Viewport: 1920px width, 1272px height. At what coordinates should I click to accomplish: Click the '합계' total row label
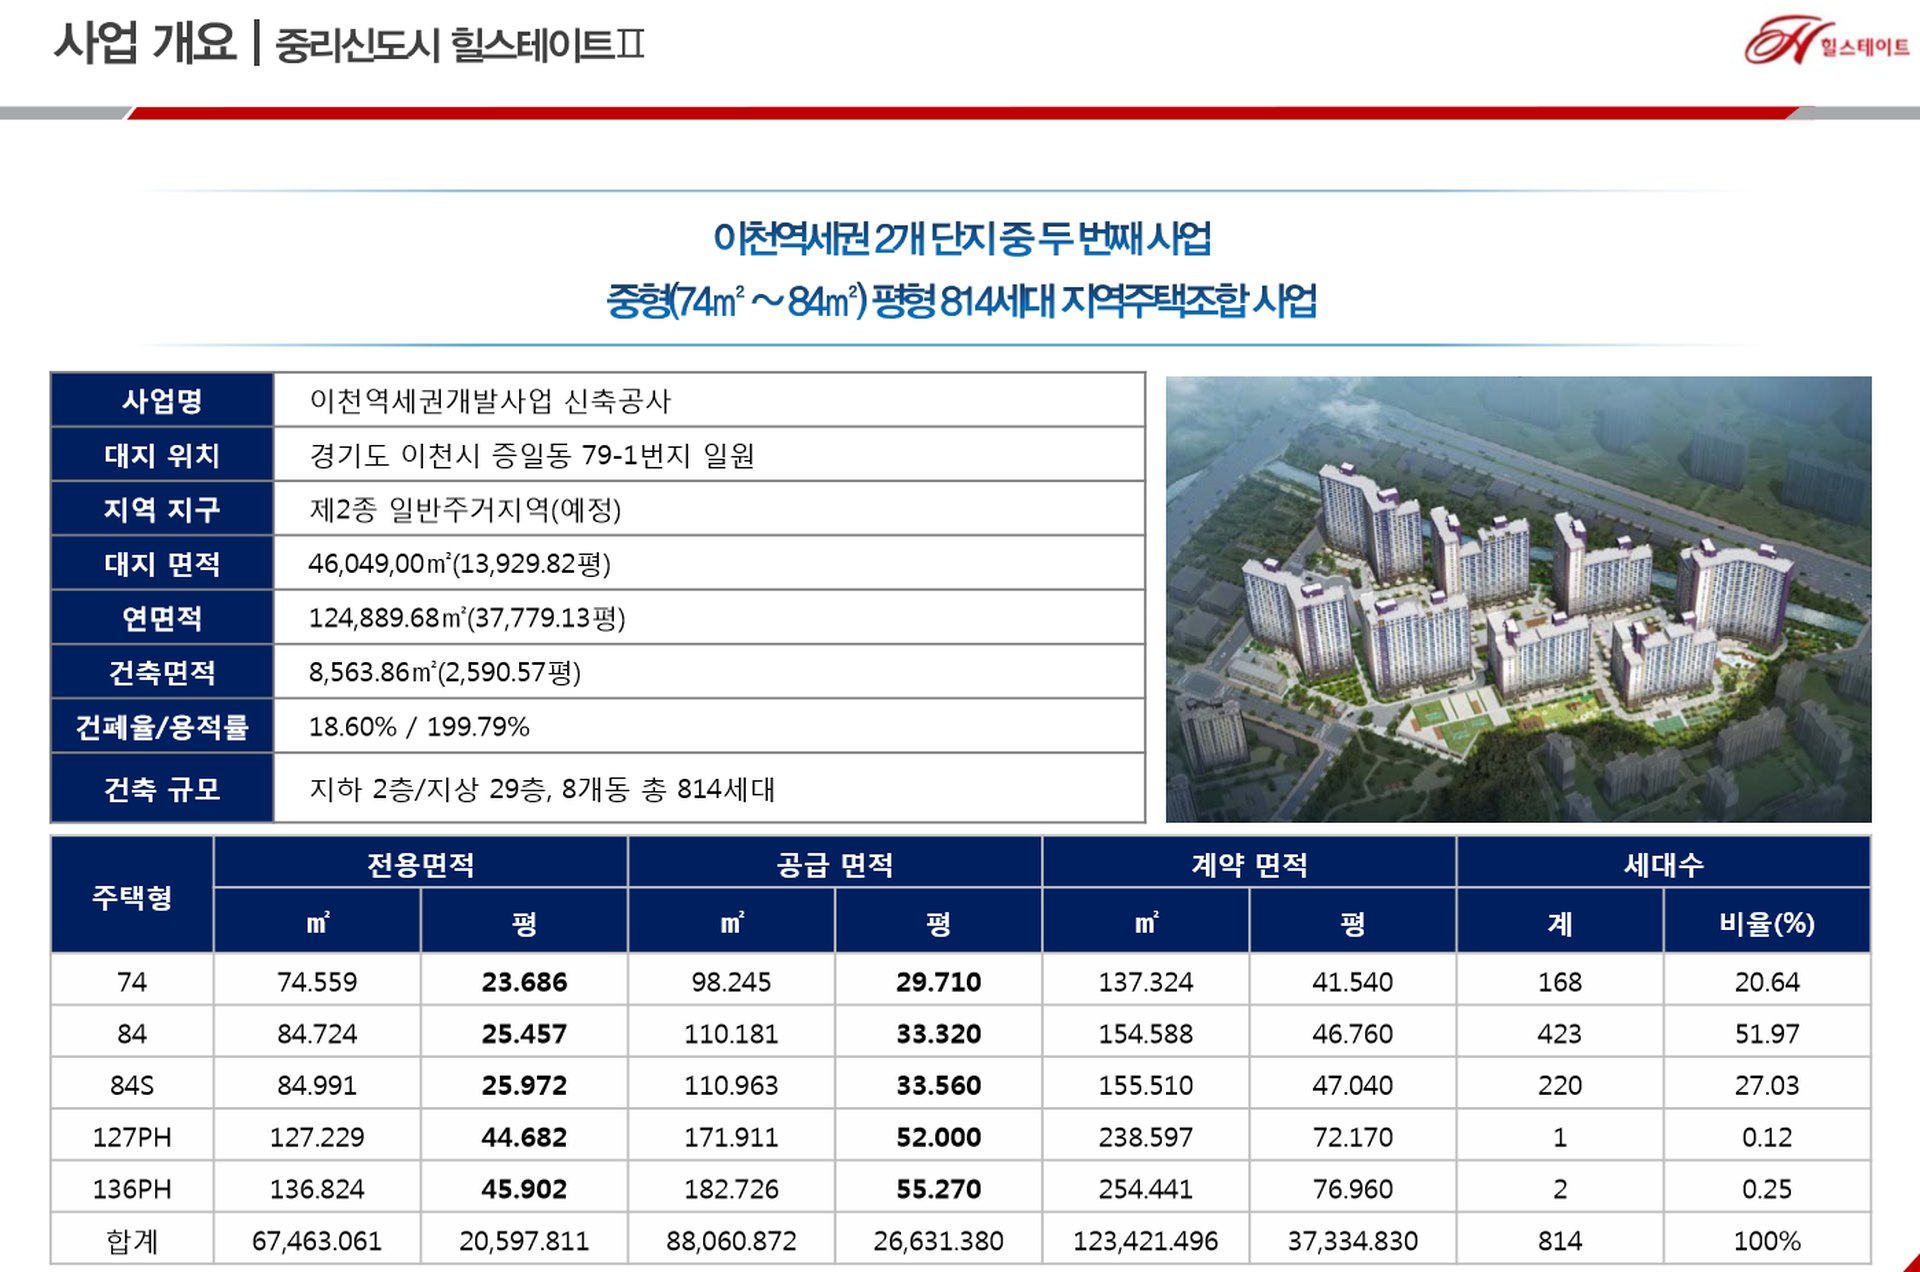(x=132, y=1241)
